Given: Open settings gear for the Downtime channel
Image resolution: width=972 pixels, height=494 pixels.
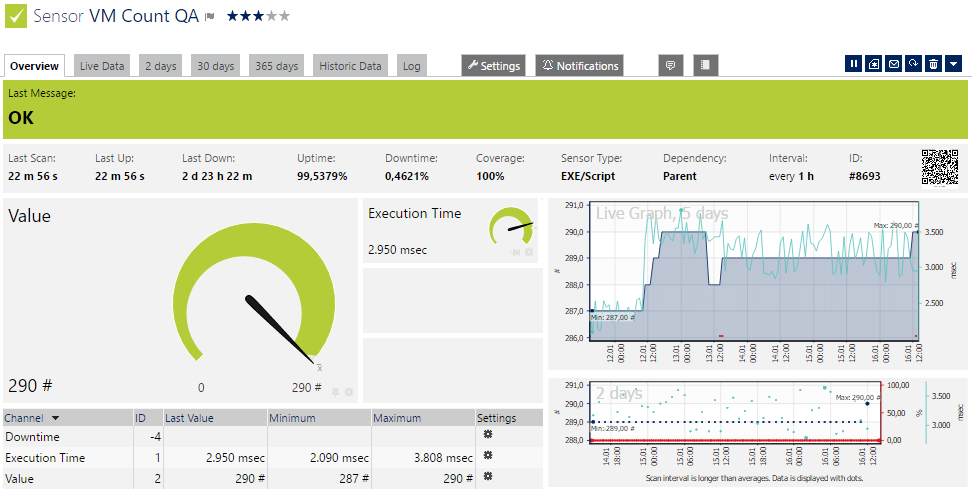Looking at the screenshot, I should (488, 436).
